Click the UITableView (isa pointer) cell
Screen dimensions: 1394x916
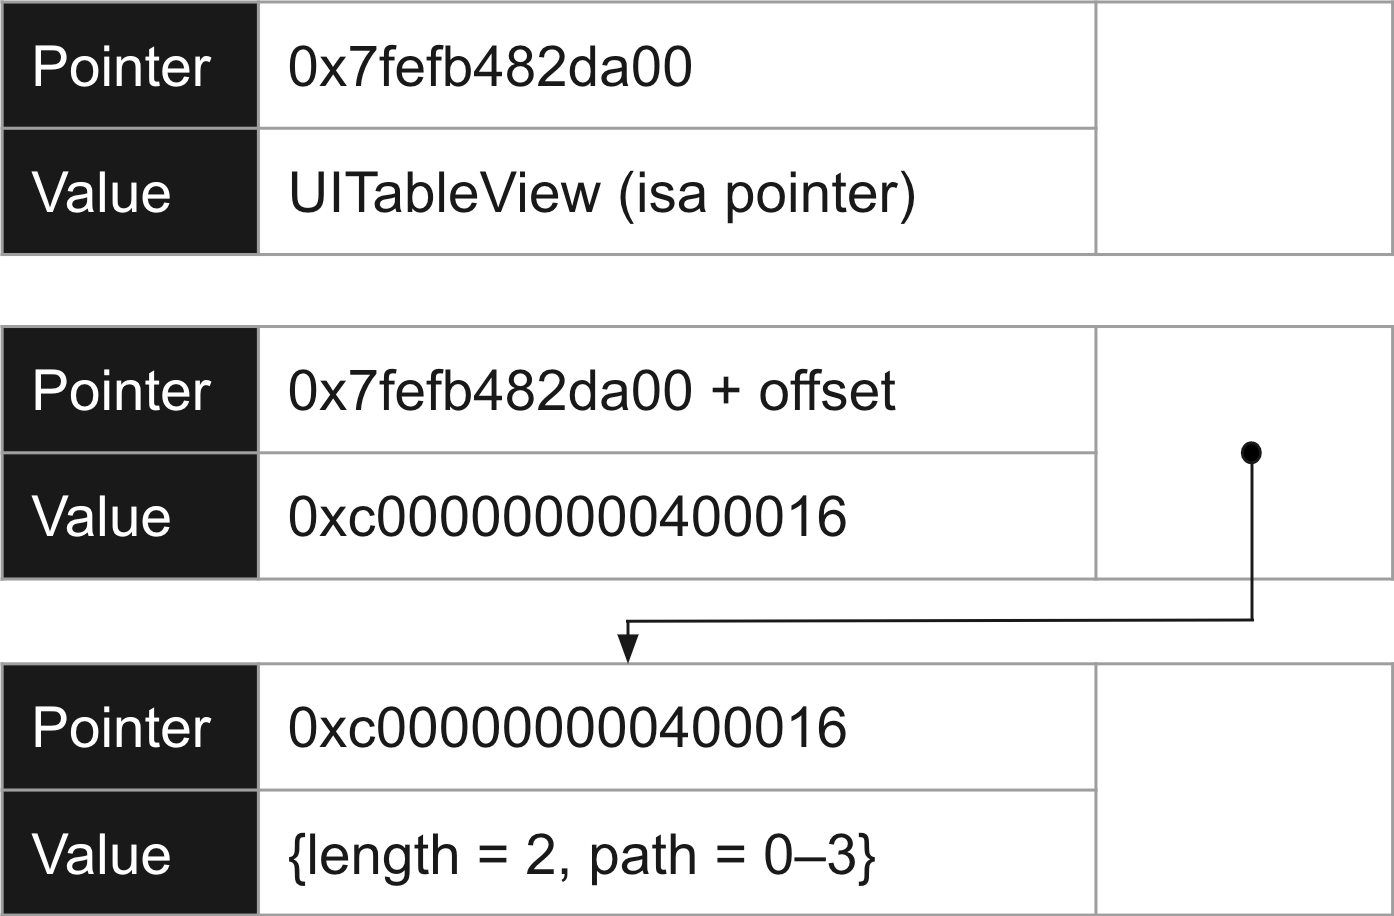pyautogui.click(x=677, y=191)
